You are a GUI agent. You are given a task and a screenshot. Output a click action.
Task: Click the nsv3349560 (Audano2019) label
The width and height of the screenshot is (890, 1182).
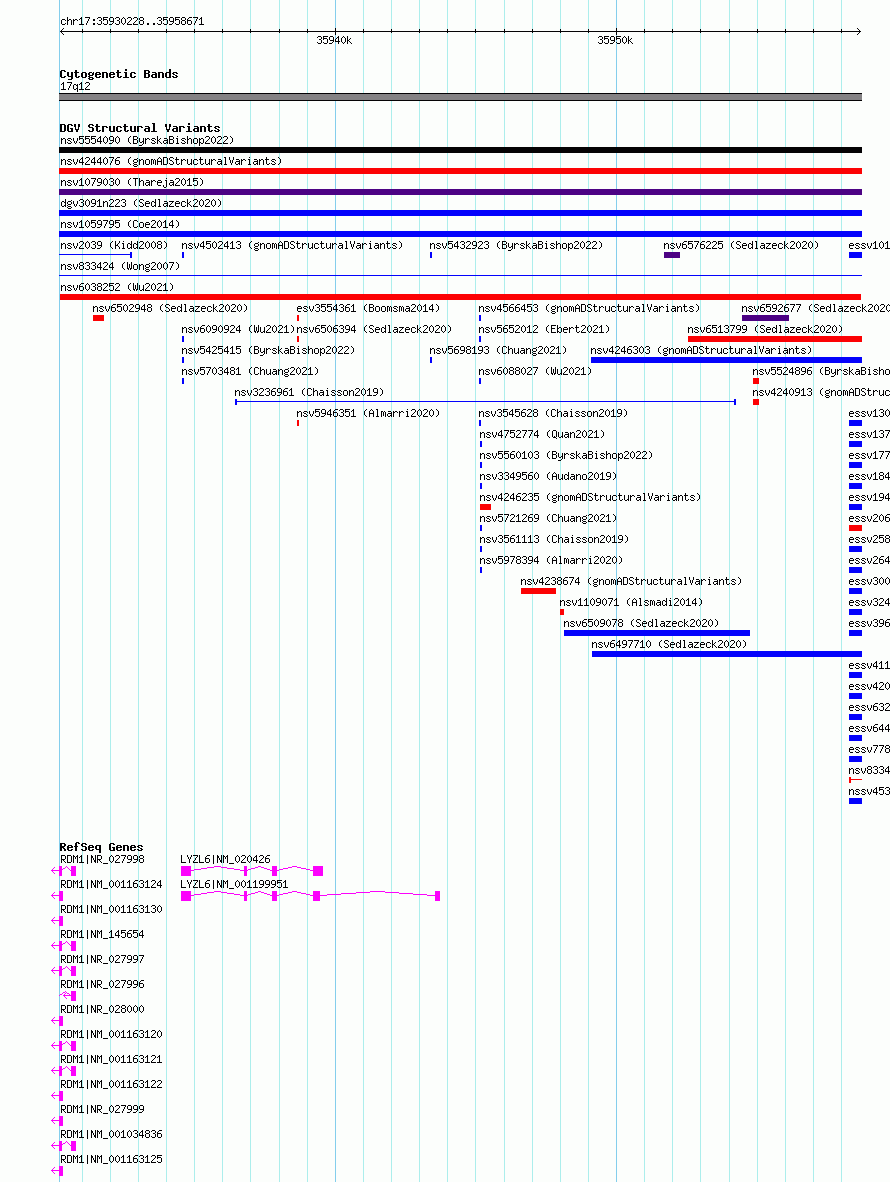548,478
